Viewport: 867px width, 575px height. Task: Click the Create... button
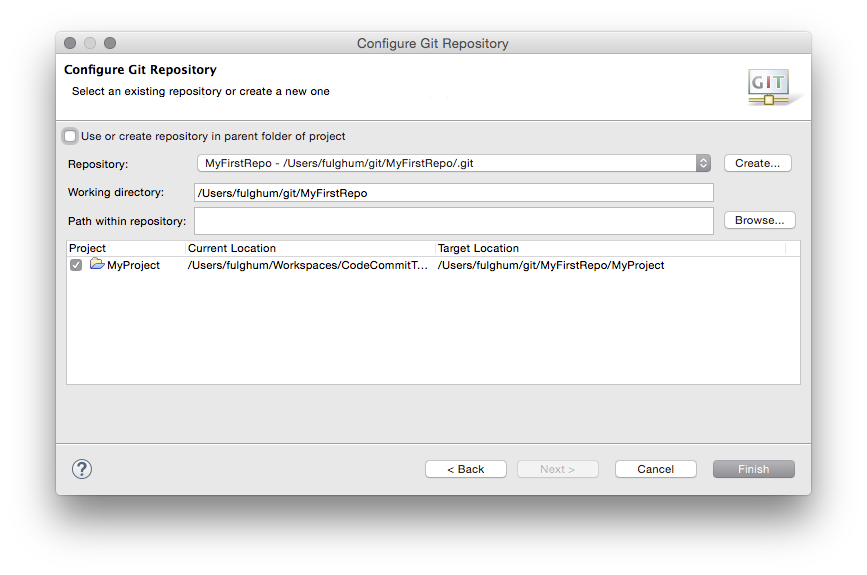(758, 163)
